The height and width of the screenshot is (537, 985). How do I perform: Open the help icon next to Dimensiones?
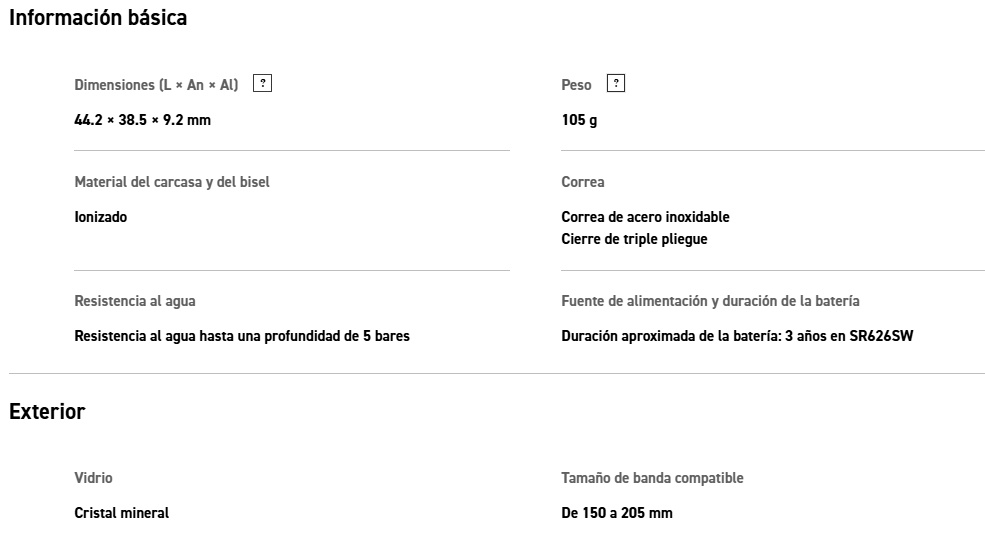coord(263,84)
